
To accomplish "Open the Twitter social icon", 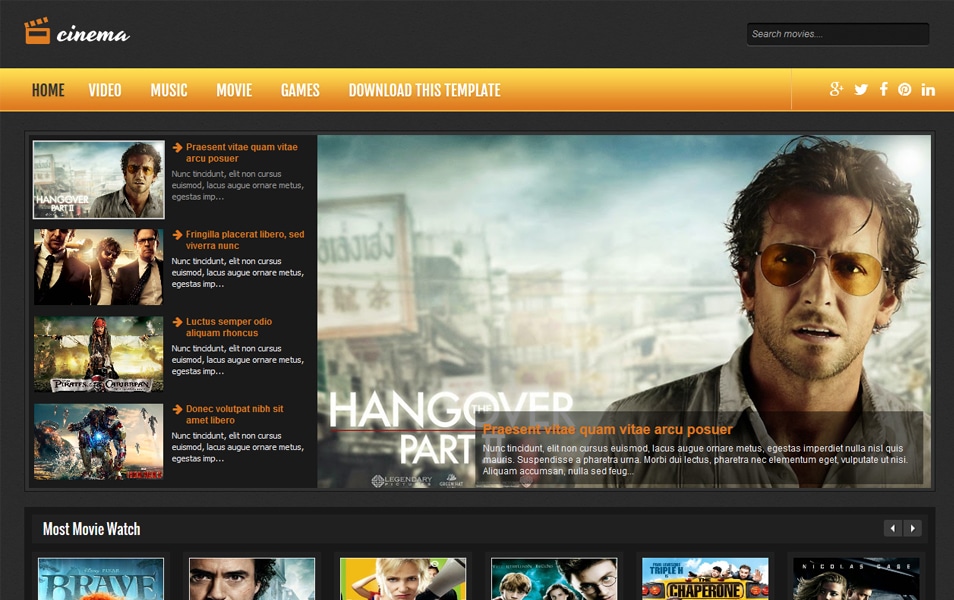I will (x=861, y=89).
